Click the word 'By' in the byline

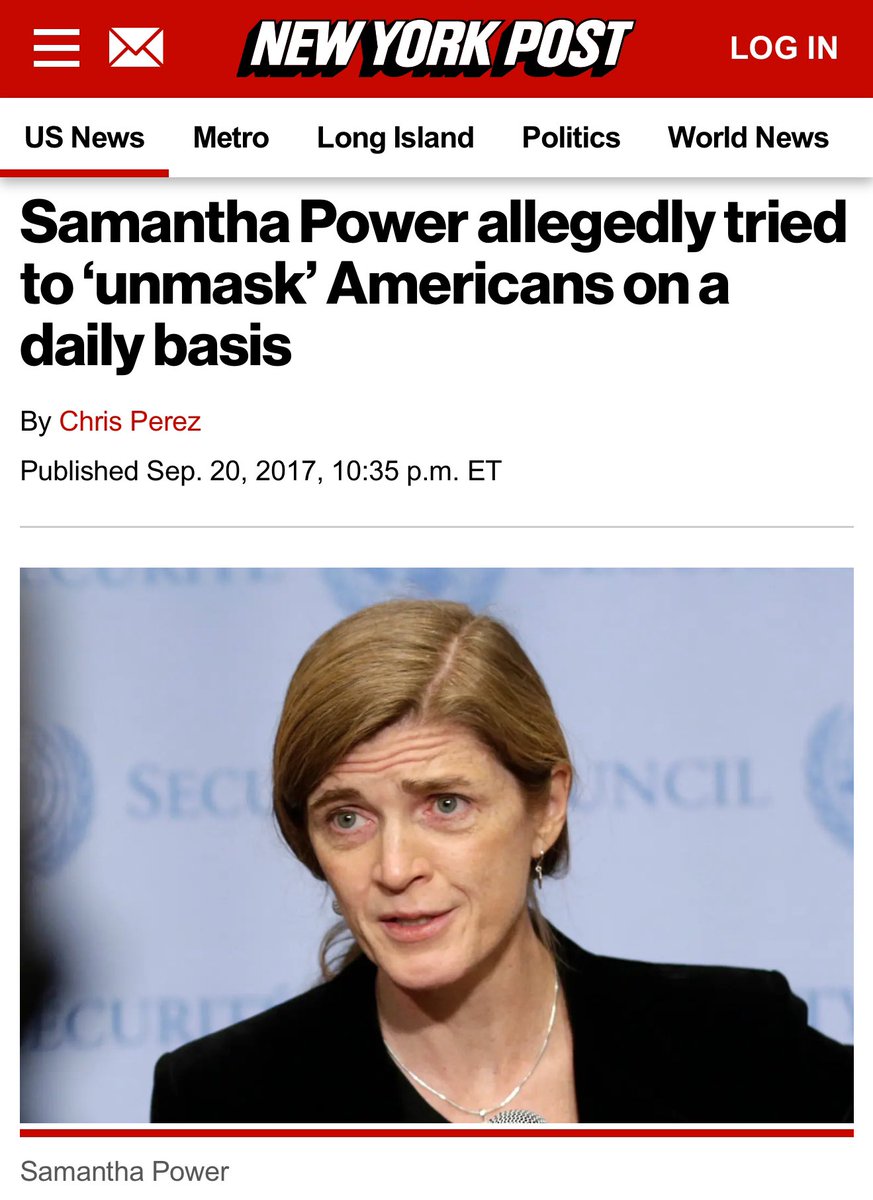pos(35,422)
